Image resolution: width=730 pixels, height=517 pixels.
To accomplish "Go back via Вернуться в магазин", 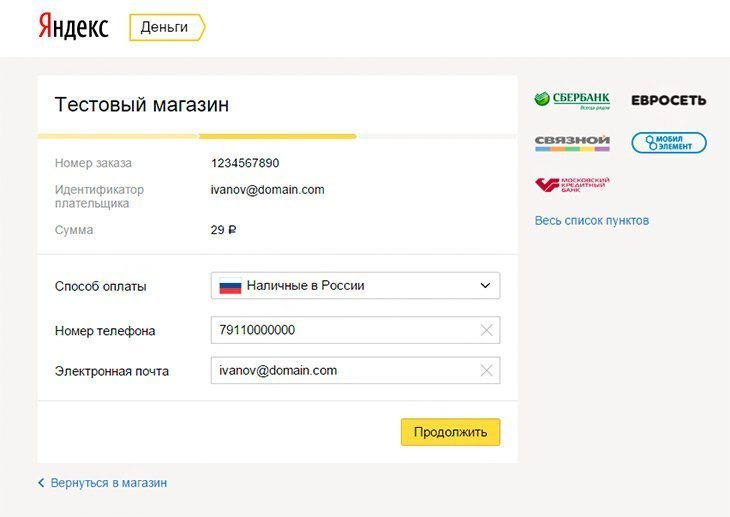I will pyautogui.click(x=108, y=483).
